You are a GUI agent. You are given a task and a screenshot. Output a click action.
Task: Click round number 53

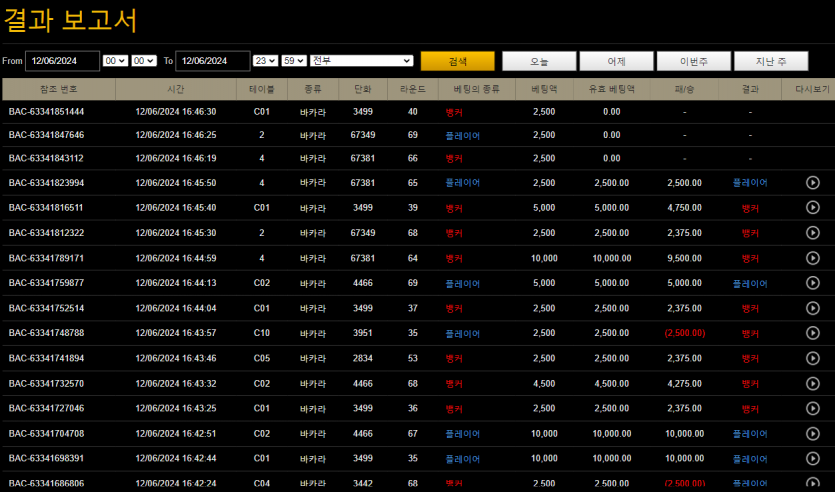click(413, 358)
